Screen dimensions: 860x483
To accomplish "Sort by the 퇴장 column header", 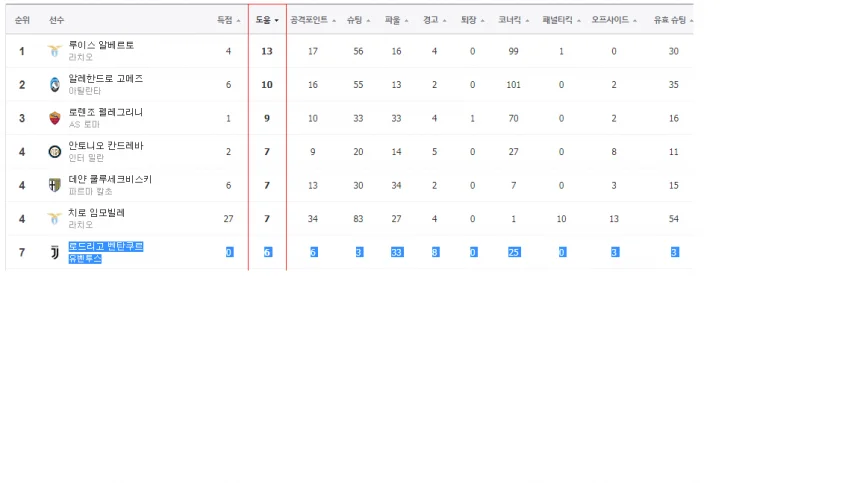I will pyautogui.click(x=472, y=20).
